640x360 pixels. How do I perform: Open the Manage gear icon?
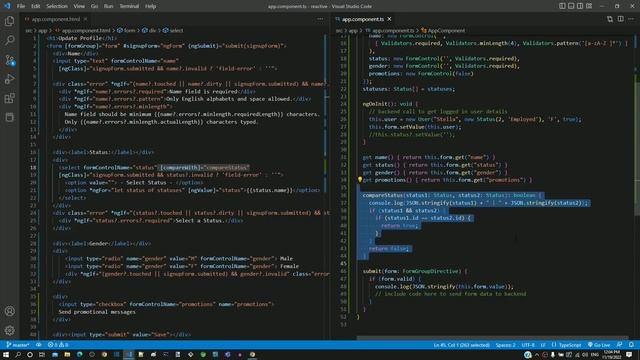coord(9,330)
